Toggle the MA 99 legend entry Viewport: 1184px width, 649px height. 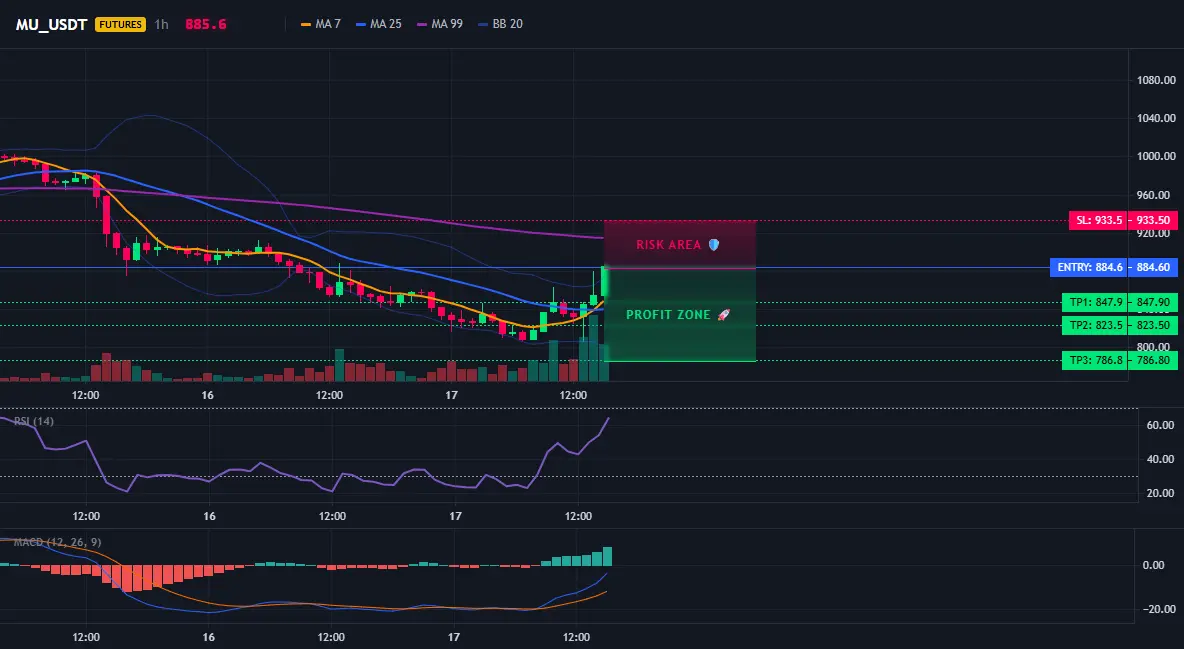440,24
